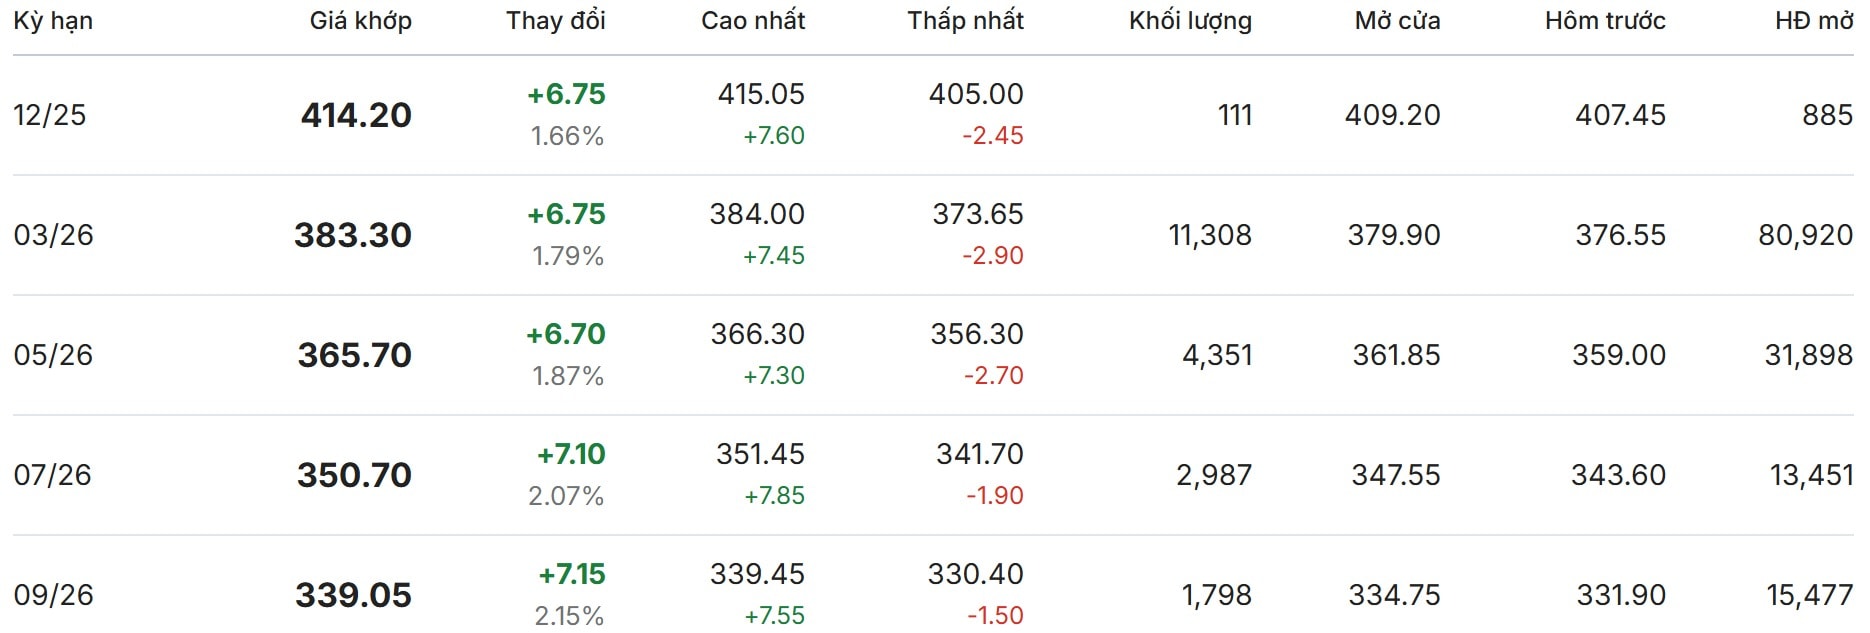Click the 339.05 matched price
The image size is (1870, 633).
353,595
